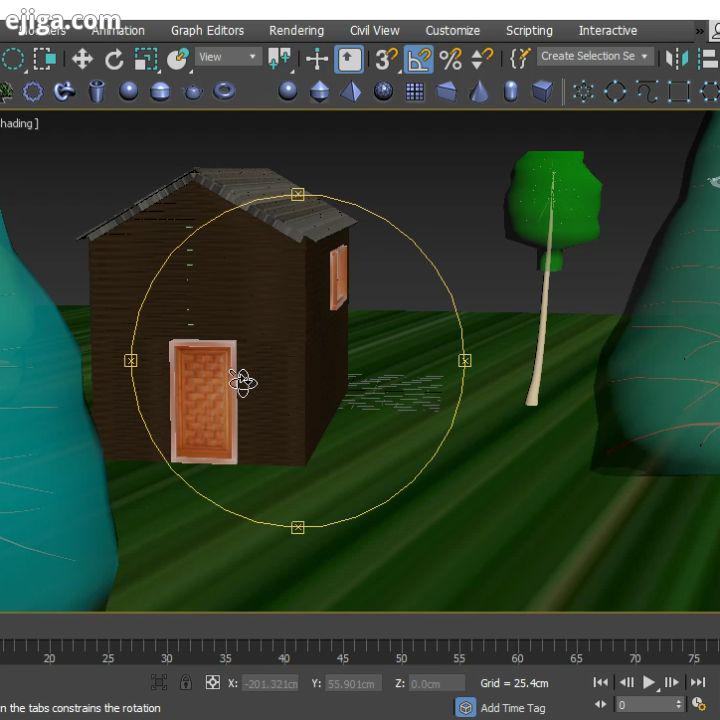The height and width of the screenshot is (720, 720).
Task: Create a Pyramid primitive
Action: pyautogui.click(x=351, y=91)
